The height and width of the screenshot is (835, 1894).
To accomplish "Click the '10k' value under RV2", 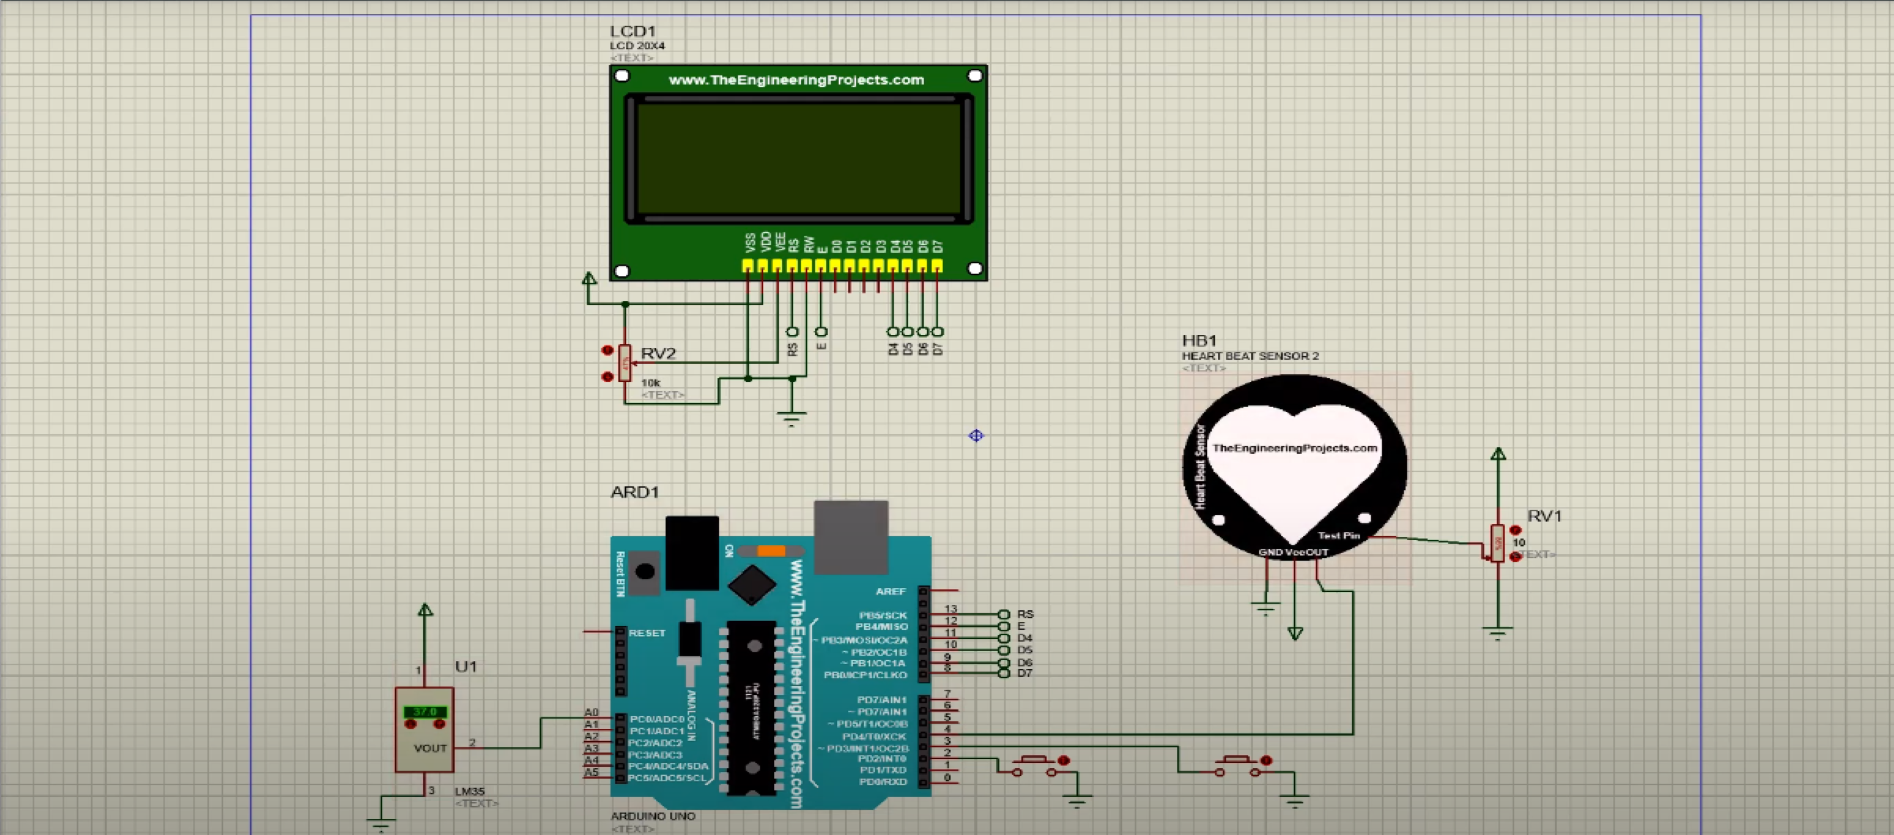I will click(651, 383).
